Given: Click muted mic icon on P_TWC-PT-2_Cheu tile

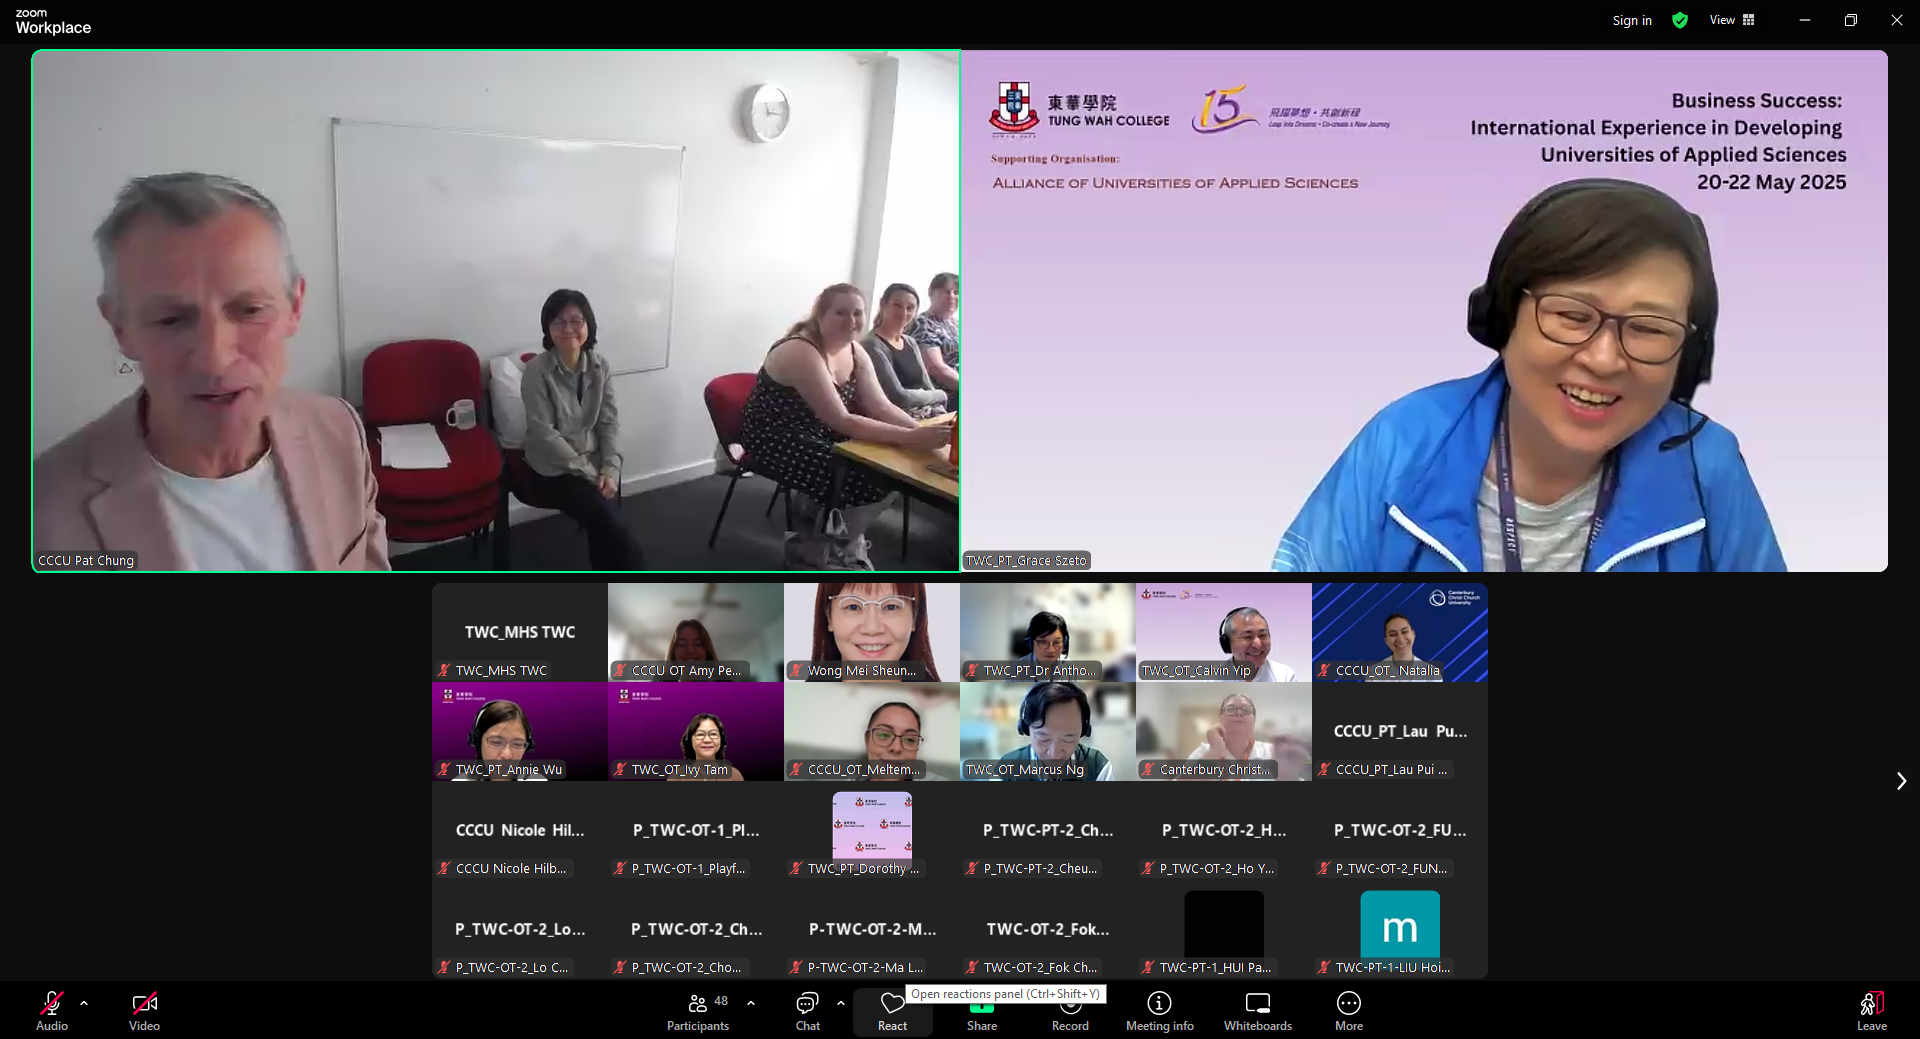Looking at the screenshot, I should coord(972,868).
